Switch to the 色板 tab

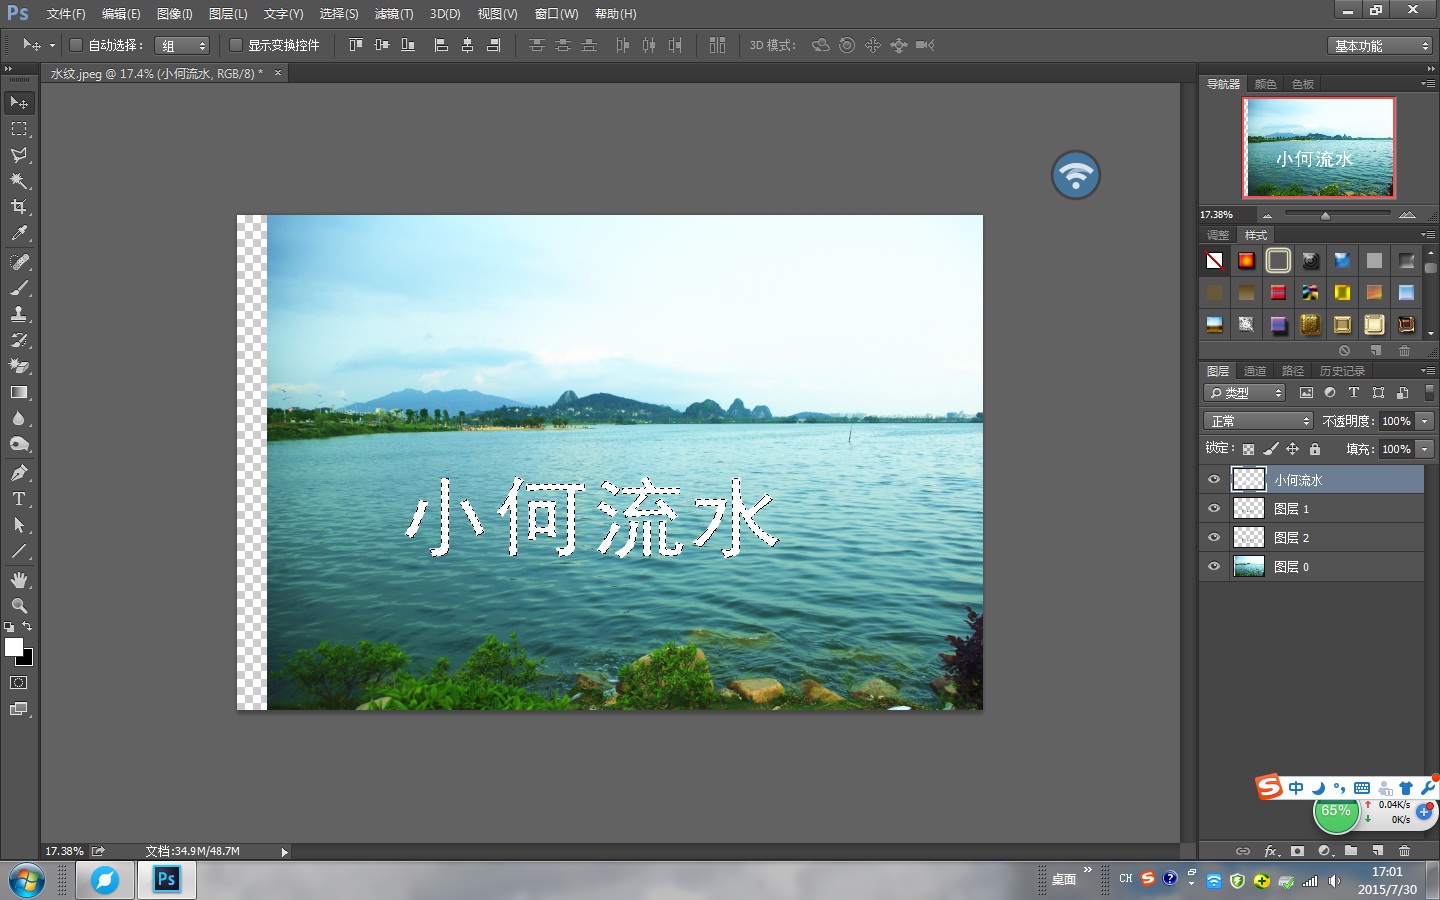click(1303, 84)
